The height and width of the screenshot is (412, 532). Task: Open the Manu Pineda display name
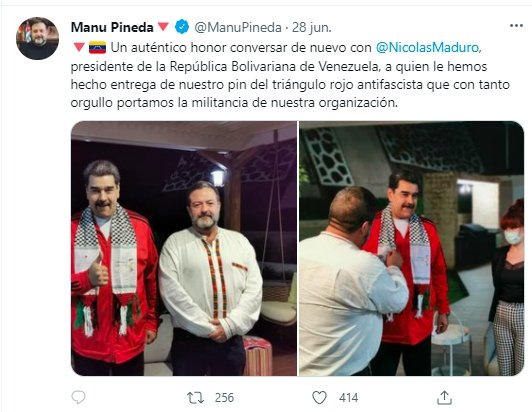tap(112, 27)
